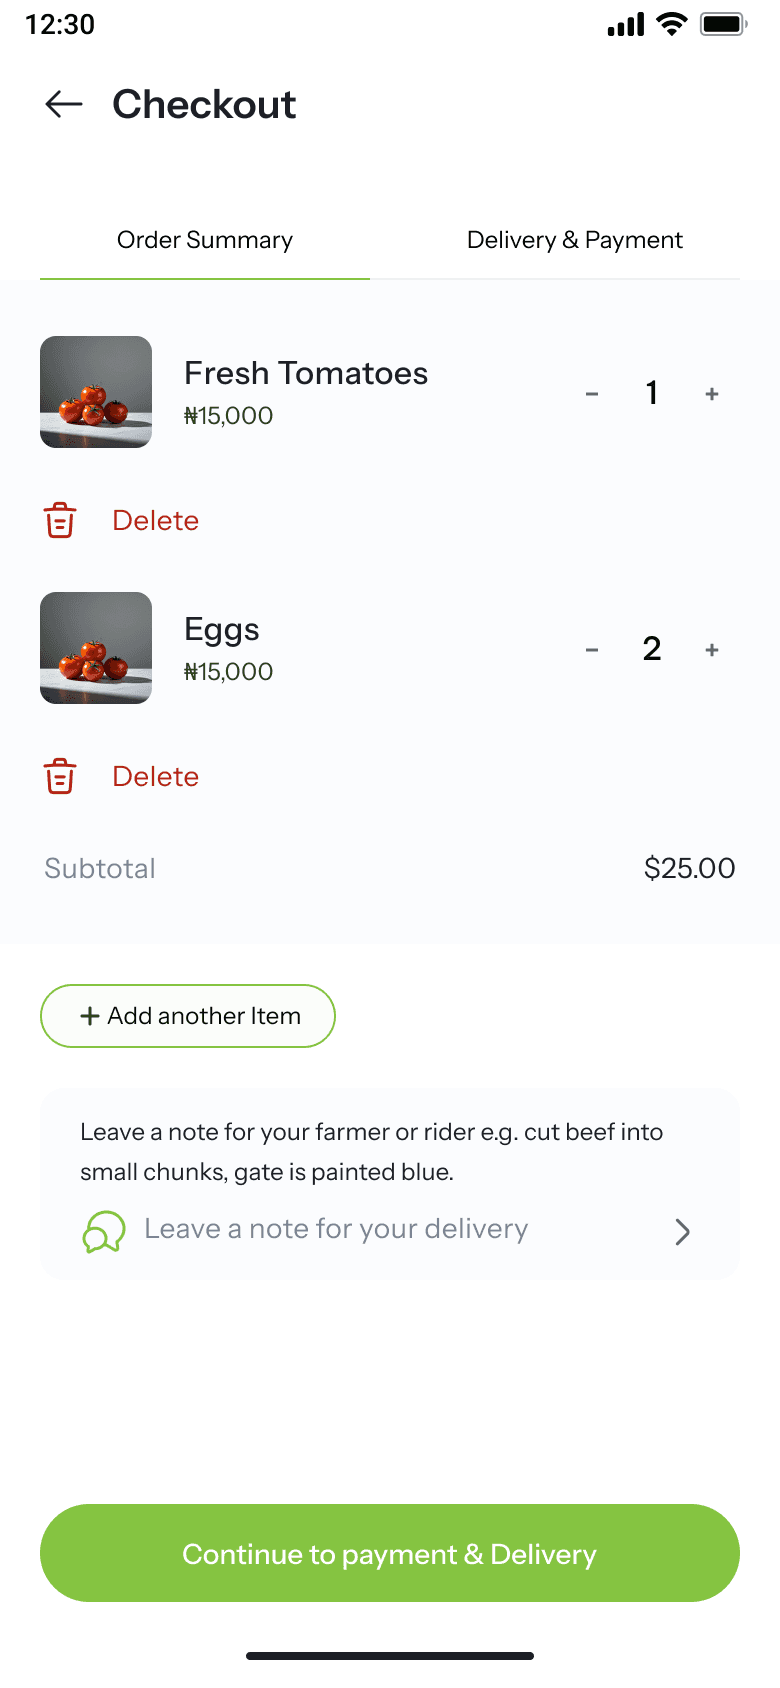This screenshot has height=1688, width=780.
Task: Click trash icon under Eggs
Action: point(60,776)
